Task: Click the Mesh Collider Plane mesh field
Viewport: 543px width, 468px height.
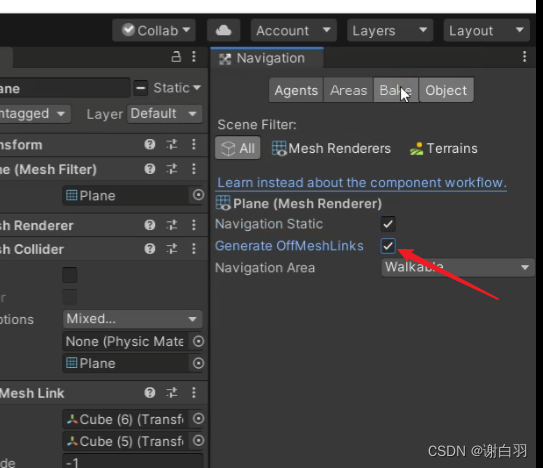Action: [x=126, y=363]
